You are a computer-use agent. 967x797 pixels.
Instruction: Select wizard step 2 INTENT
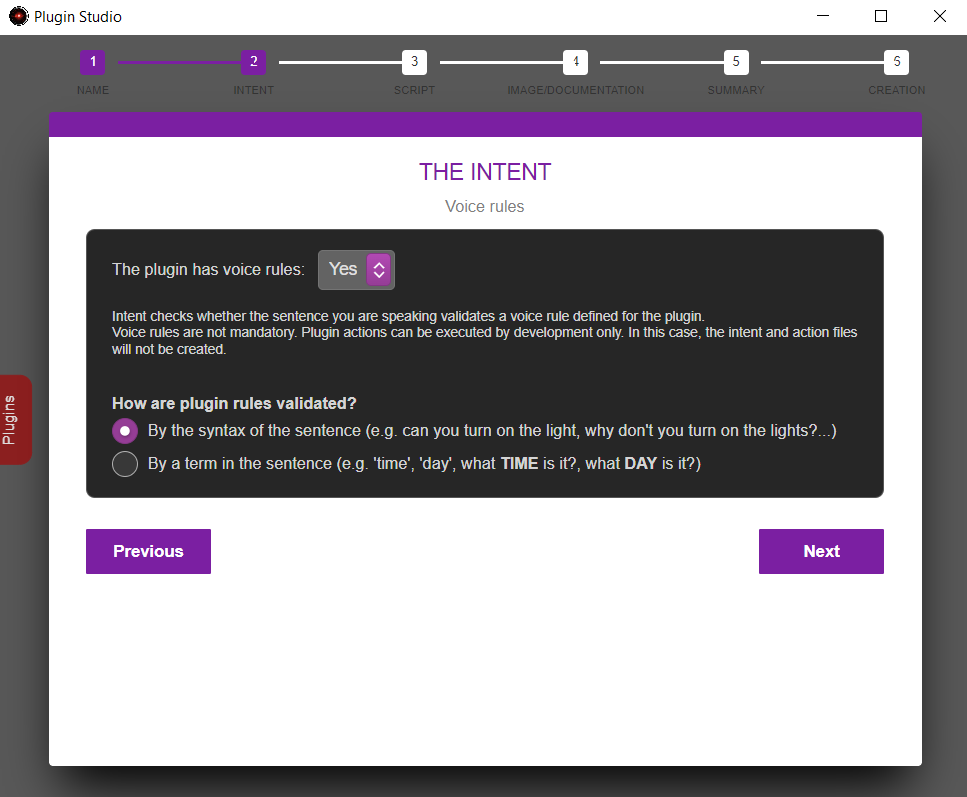click(253, 62)
